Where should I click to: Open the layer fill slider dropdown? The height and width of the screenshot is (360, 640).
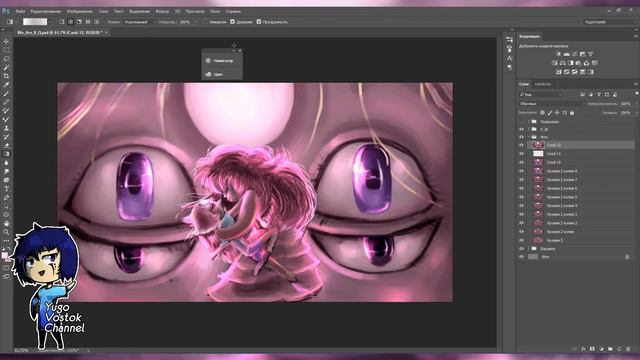click(635, 113)
